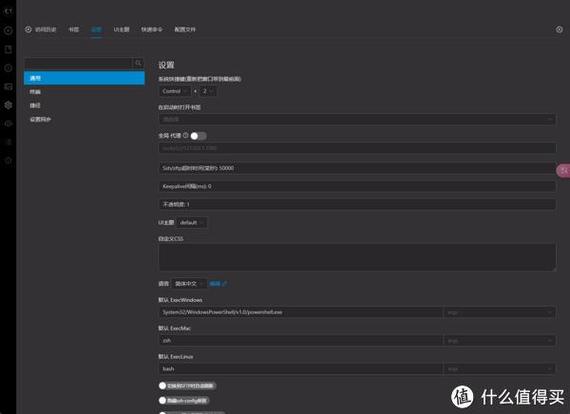Switch to the UI主题 tab

121,29
